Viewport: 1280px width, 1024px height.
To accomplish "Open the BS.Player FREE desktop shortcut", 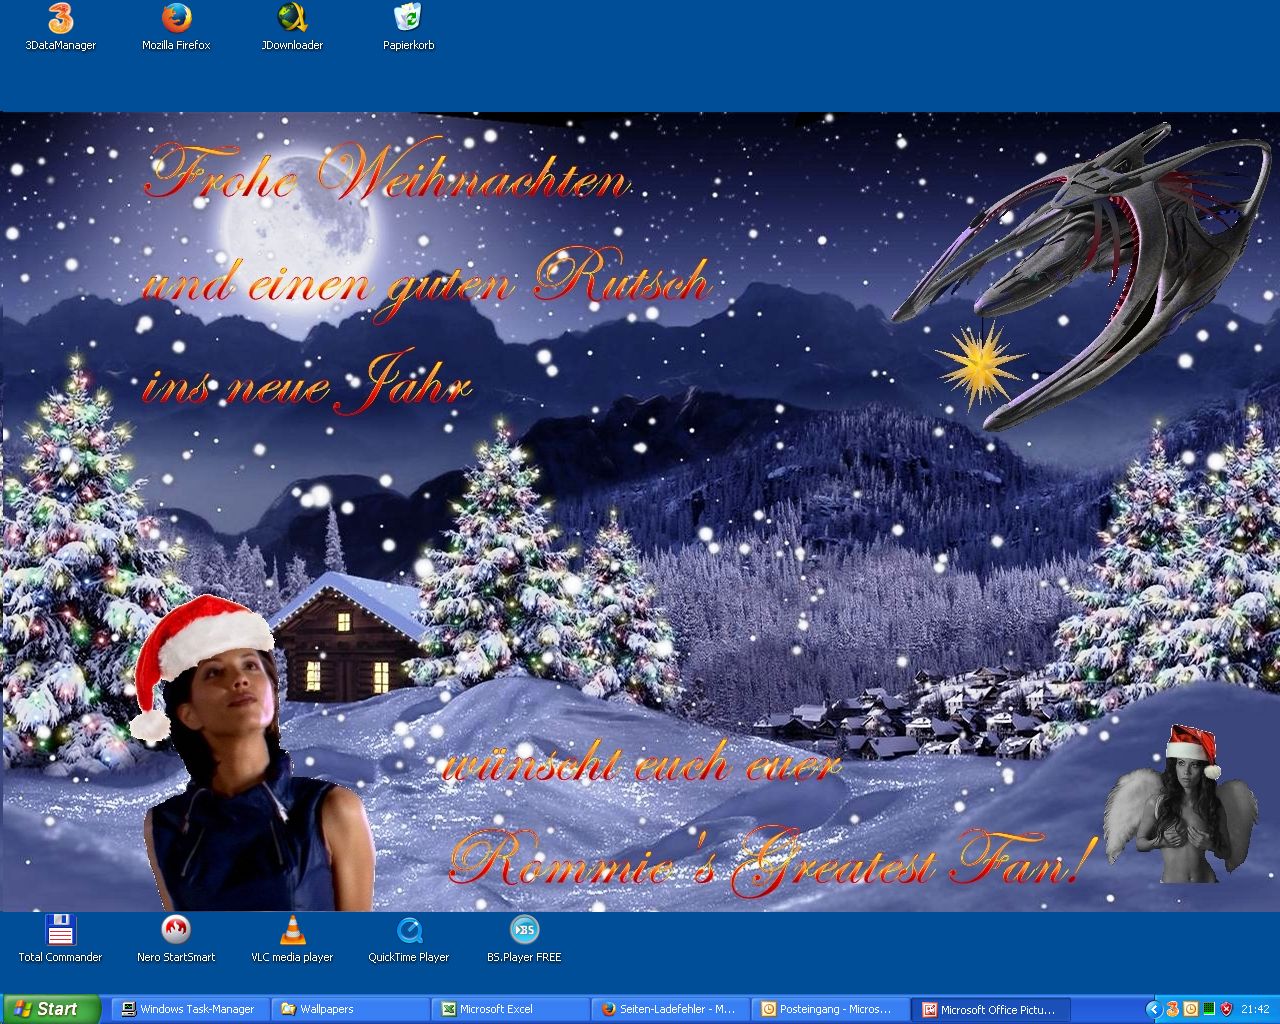I will pos(524,932).
